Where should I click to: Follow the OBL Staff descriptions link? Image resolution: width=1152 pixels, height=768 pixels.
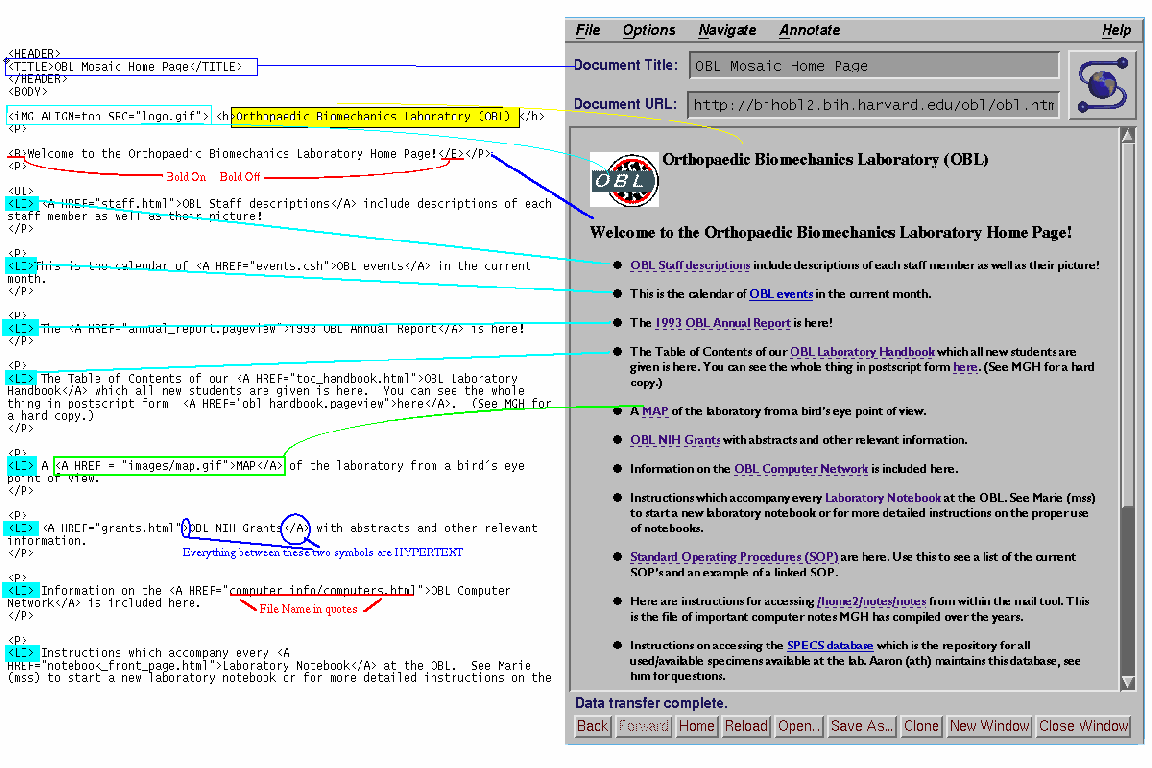click(x=690, y=265)
